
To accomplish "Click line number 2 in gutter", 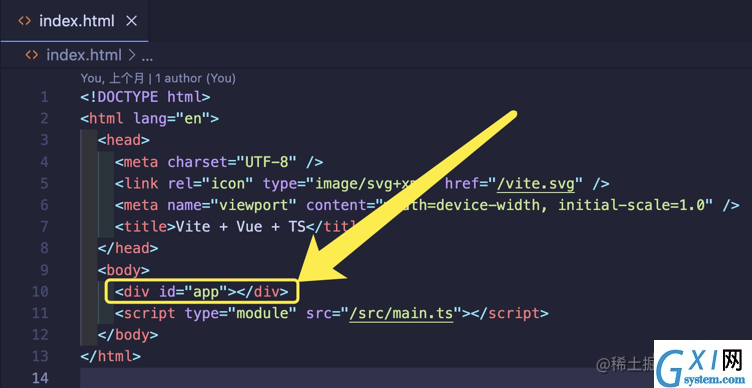I will [x=44, y=118].
